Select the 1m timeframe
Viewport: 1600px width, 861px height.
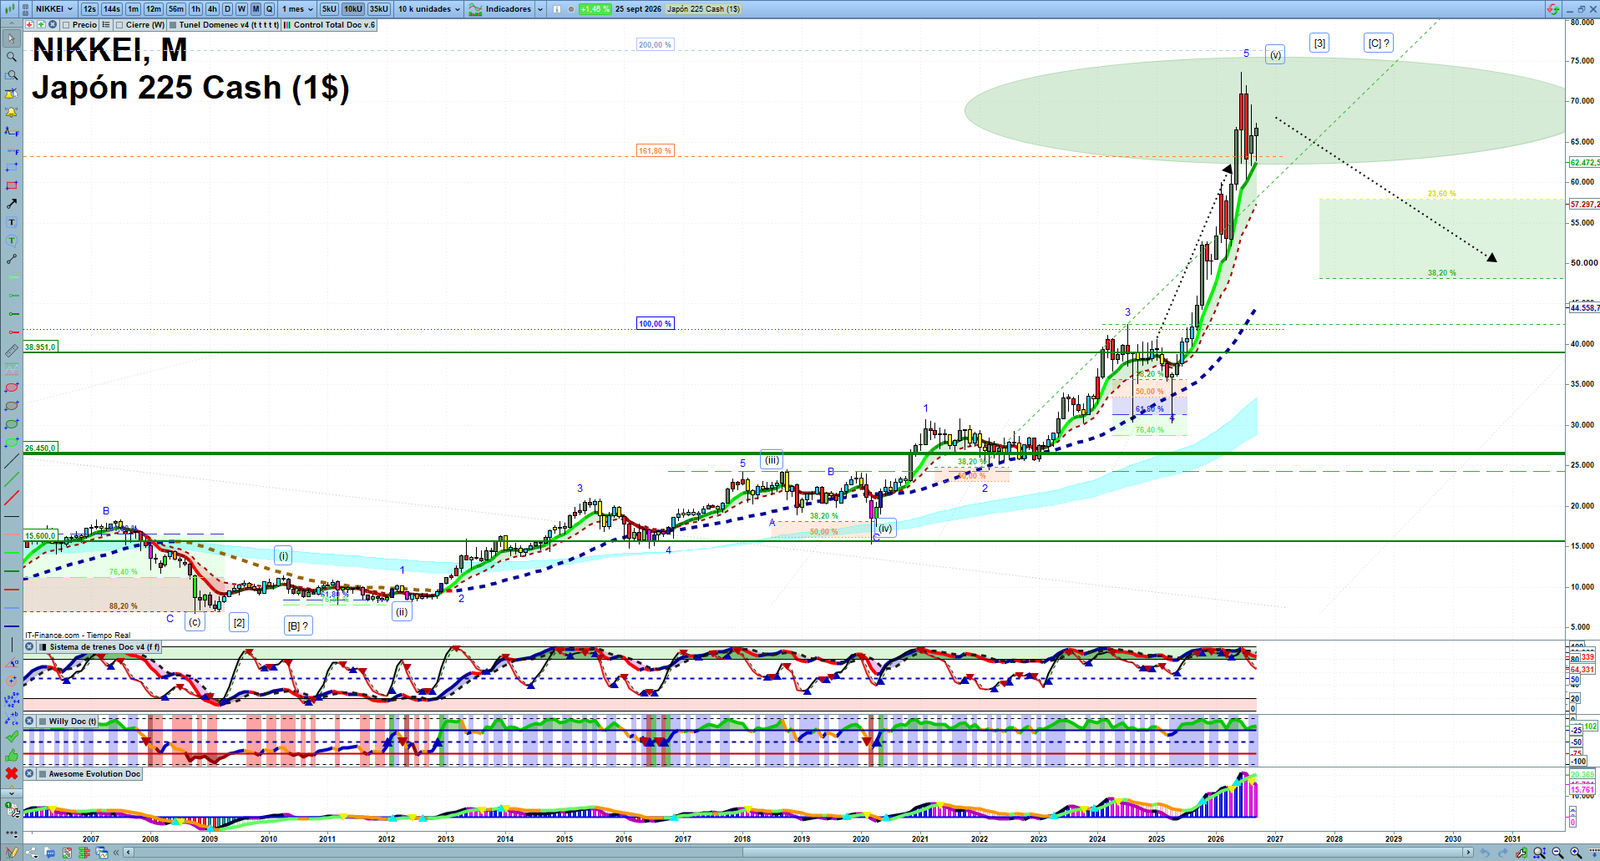click(133, 9)
